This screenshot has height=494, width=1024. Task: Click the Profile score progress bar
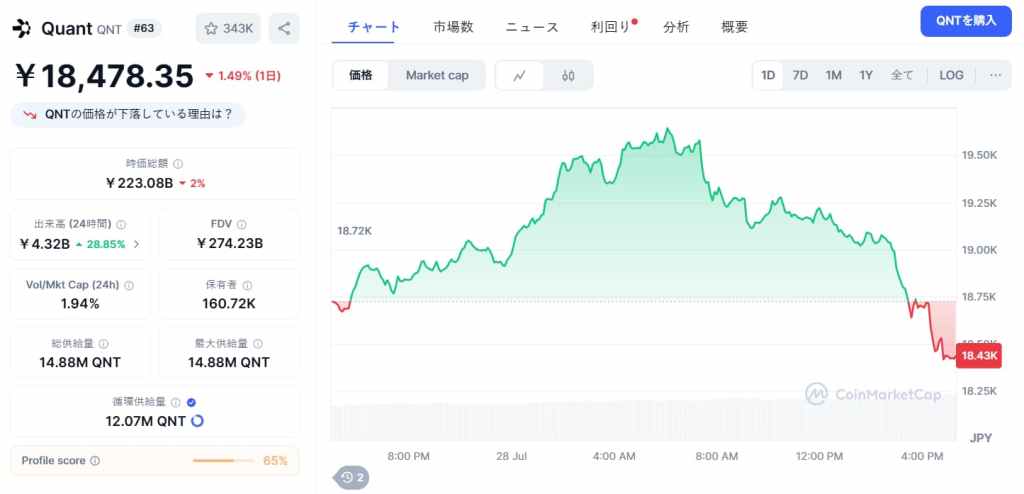coord(223,461)
